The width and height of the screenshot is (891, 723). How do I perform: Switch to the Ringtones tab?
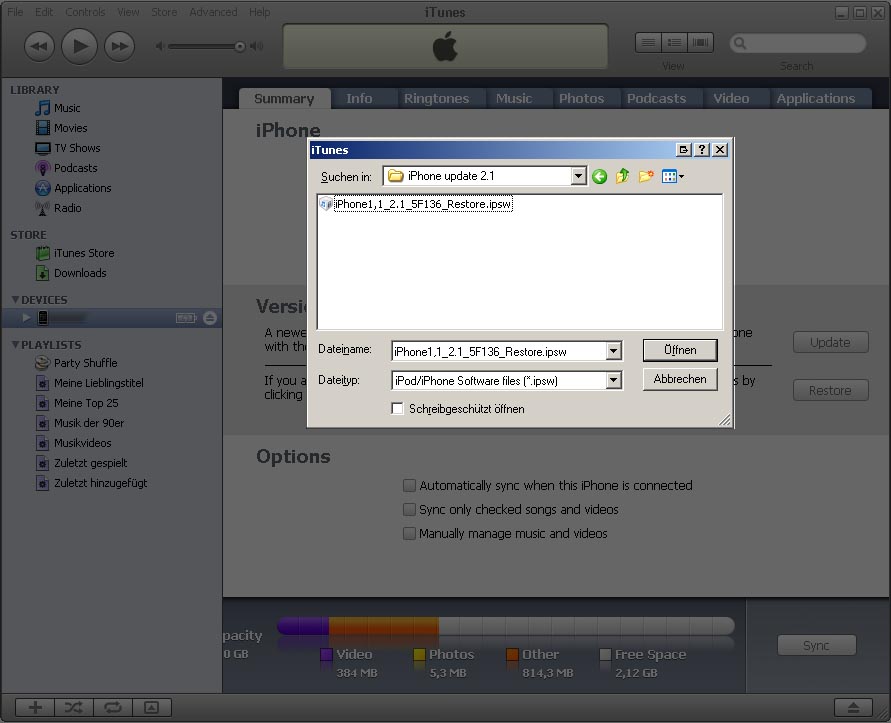[x=436, y=98]
